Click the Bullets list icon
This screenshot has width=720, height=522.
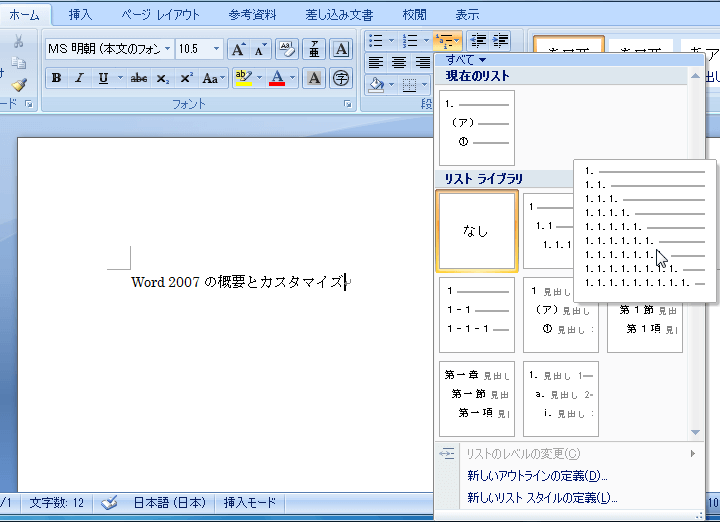[x=376, y=41]
